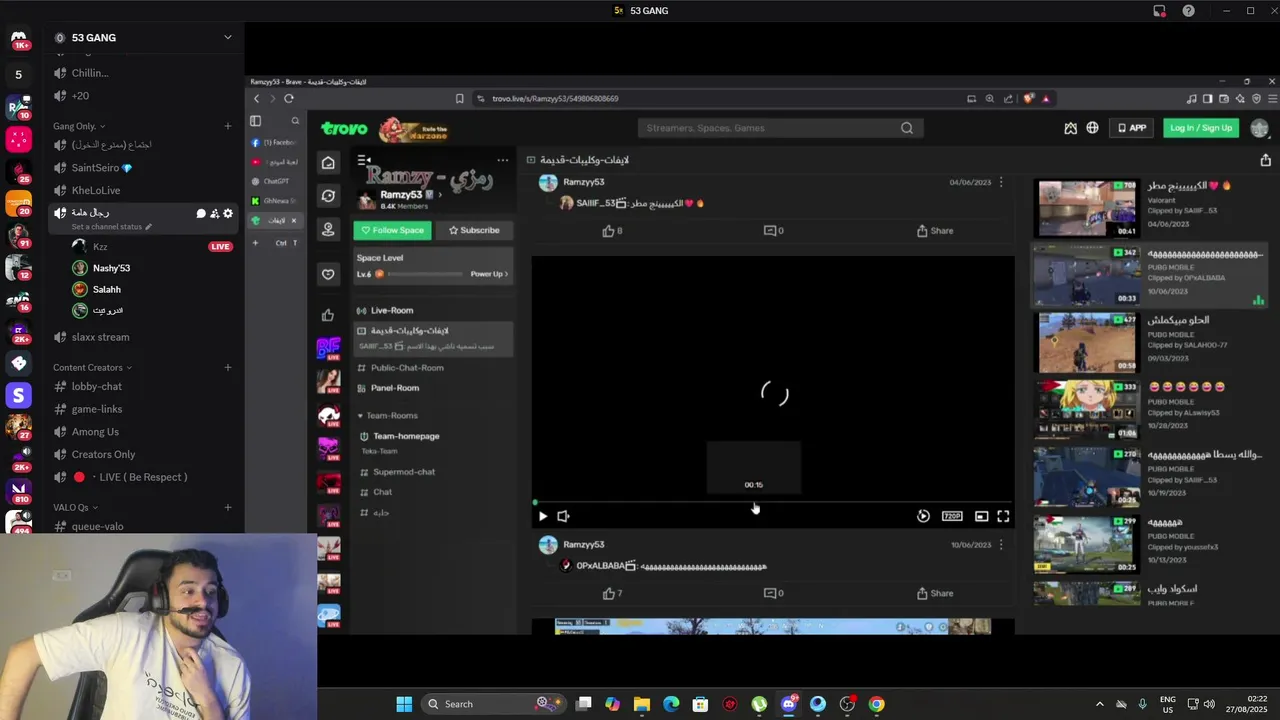Click Log In / Sign Up button
The width and height of the screenshot is (1280, 720).
1201,128
